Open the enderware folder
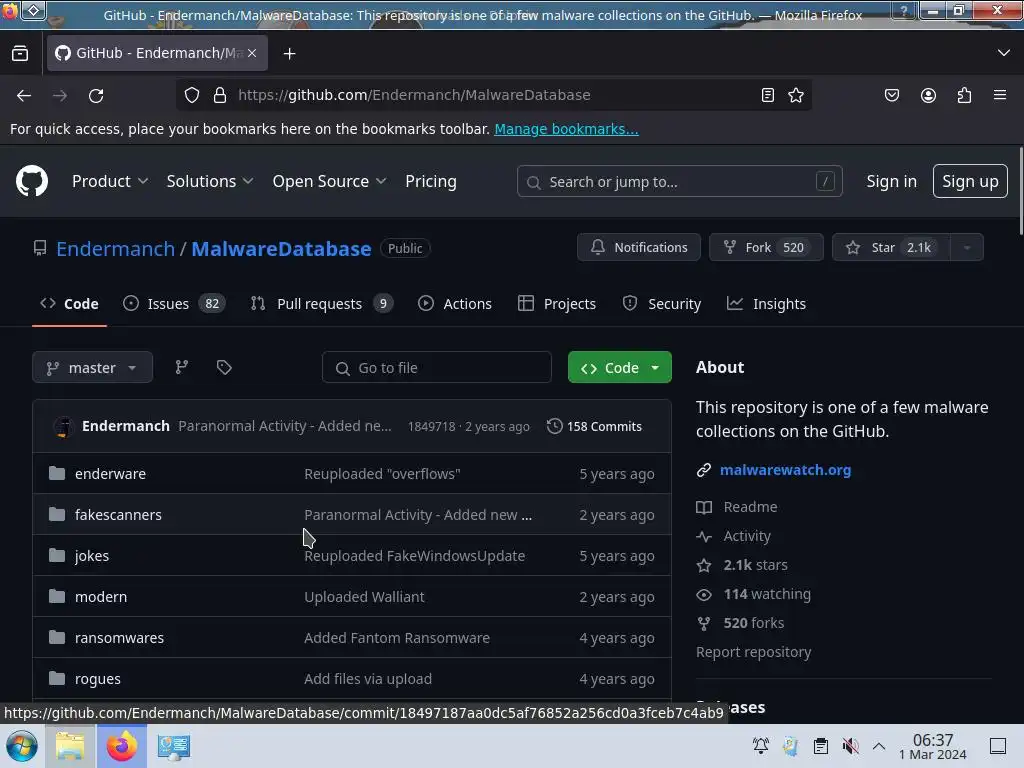 click(110, 473)
